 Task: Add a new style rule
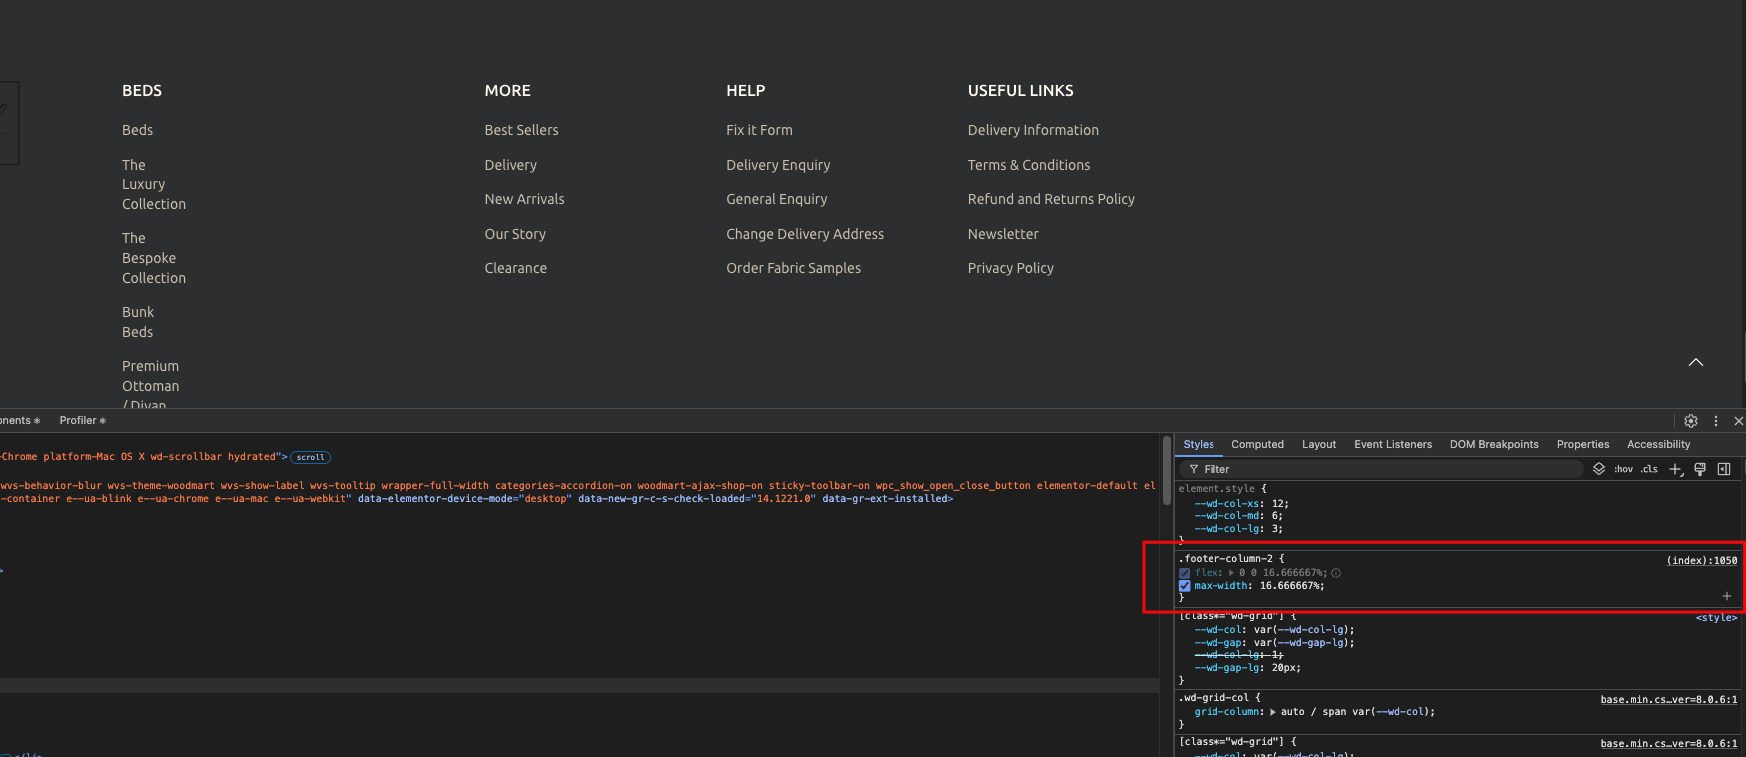pyautogui.click(x=1676, y=469)
